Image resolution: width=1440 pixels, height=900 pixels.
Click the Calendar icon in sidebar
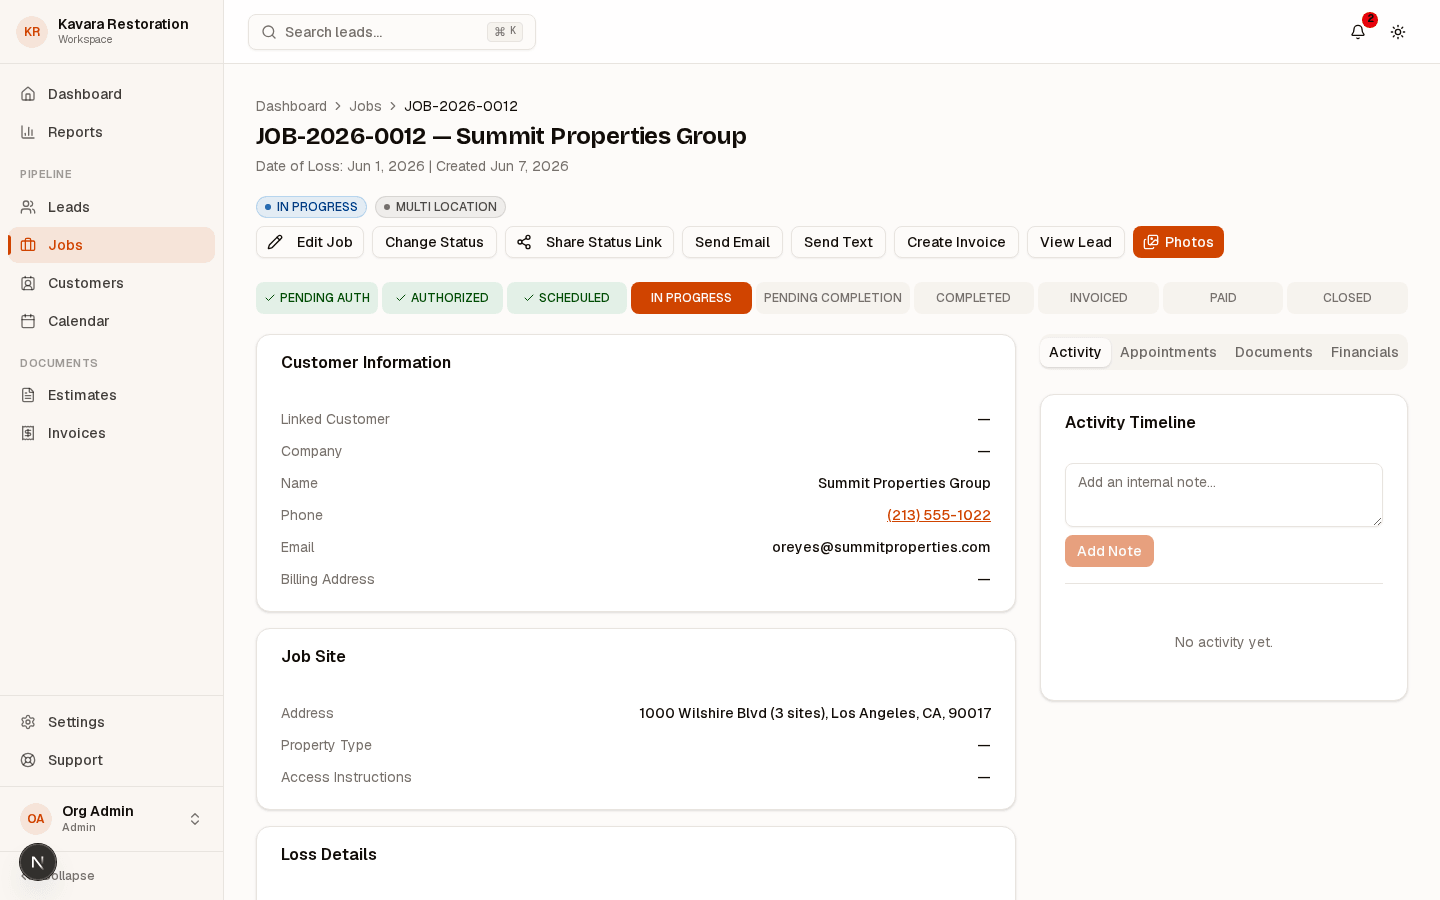(28, 321)
